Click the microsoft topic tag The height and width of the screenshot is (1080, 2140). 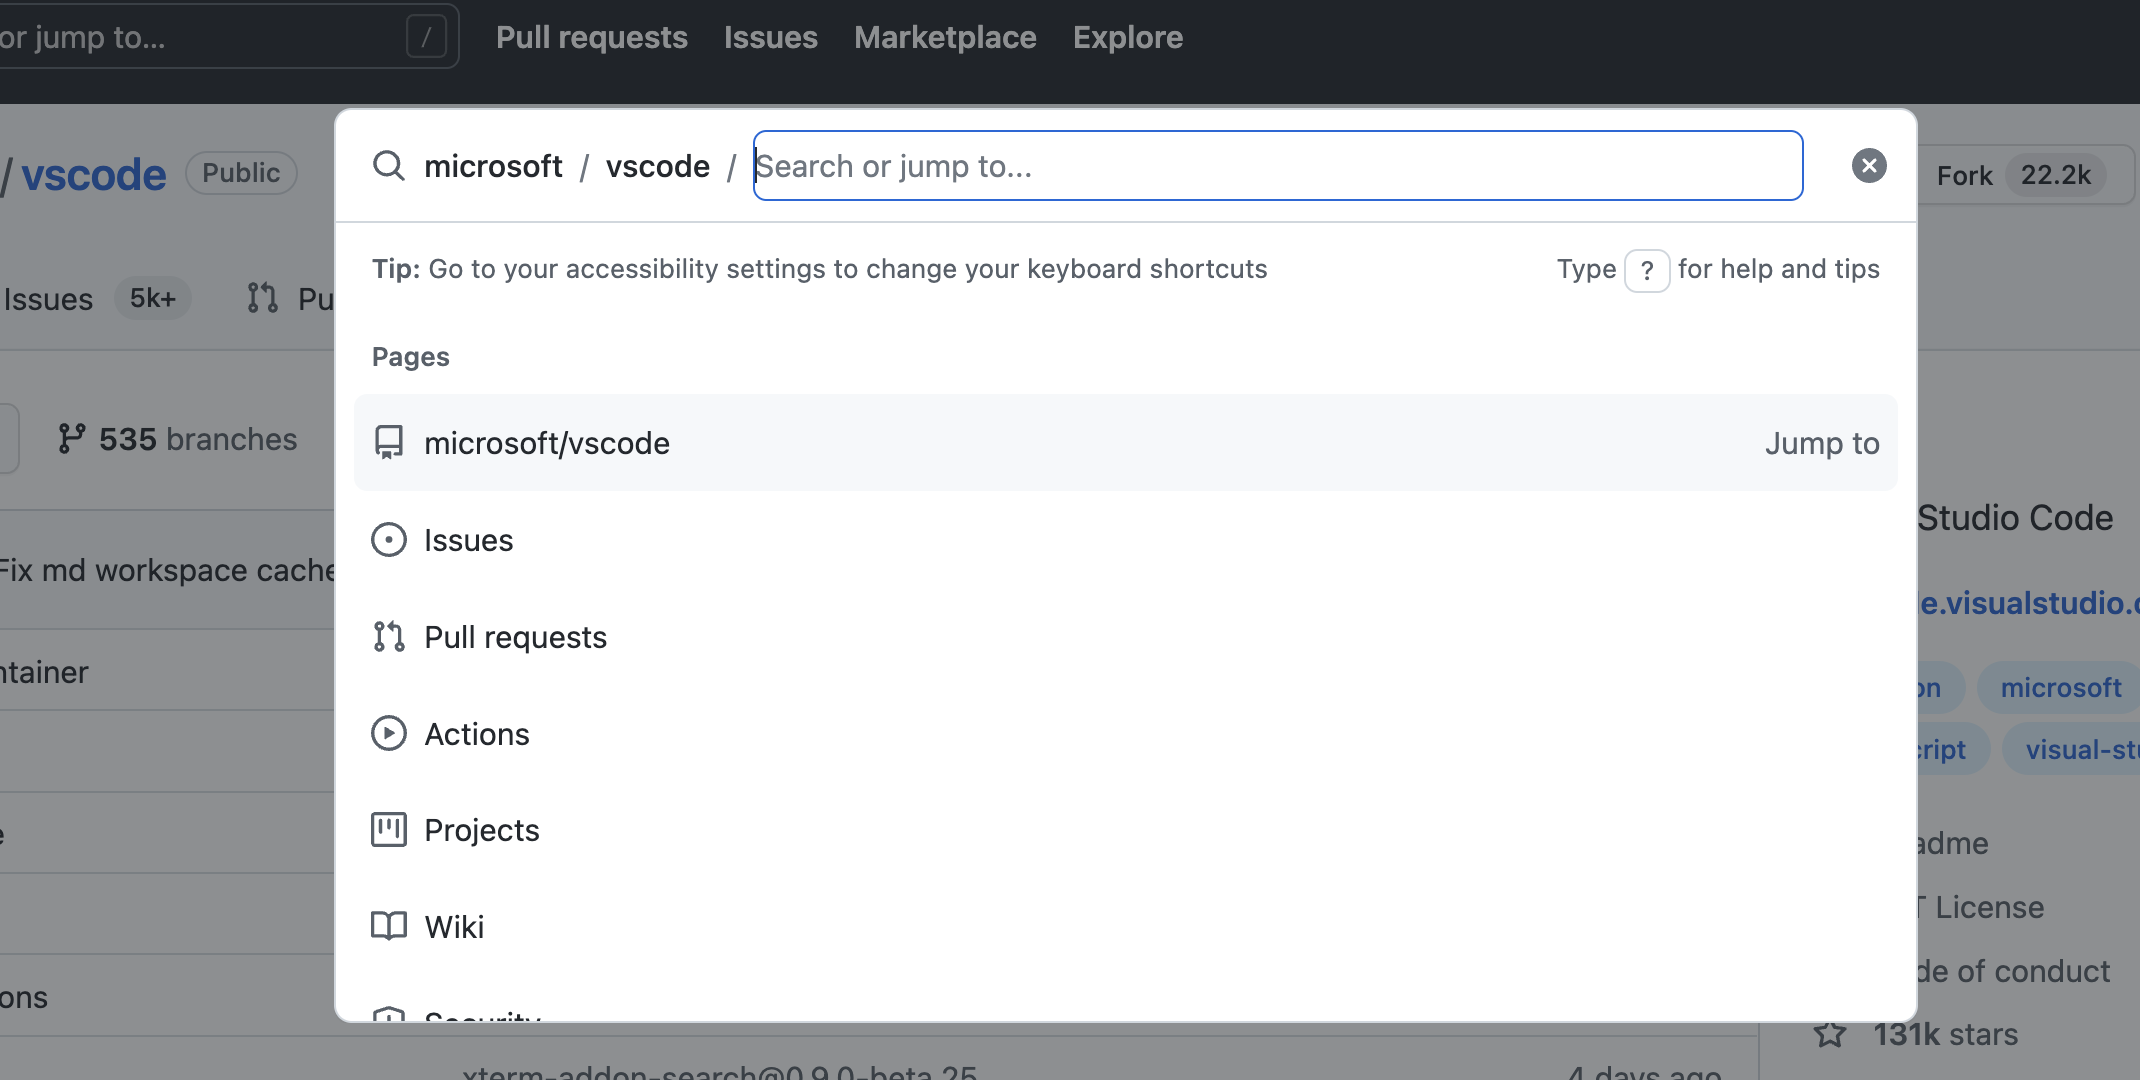click(x=2060, y=688)
